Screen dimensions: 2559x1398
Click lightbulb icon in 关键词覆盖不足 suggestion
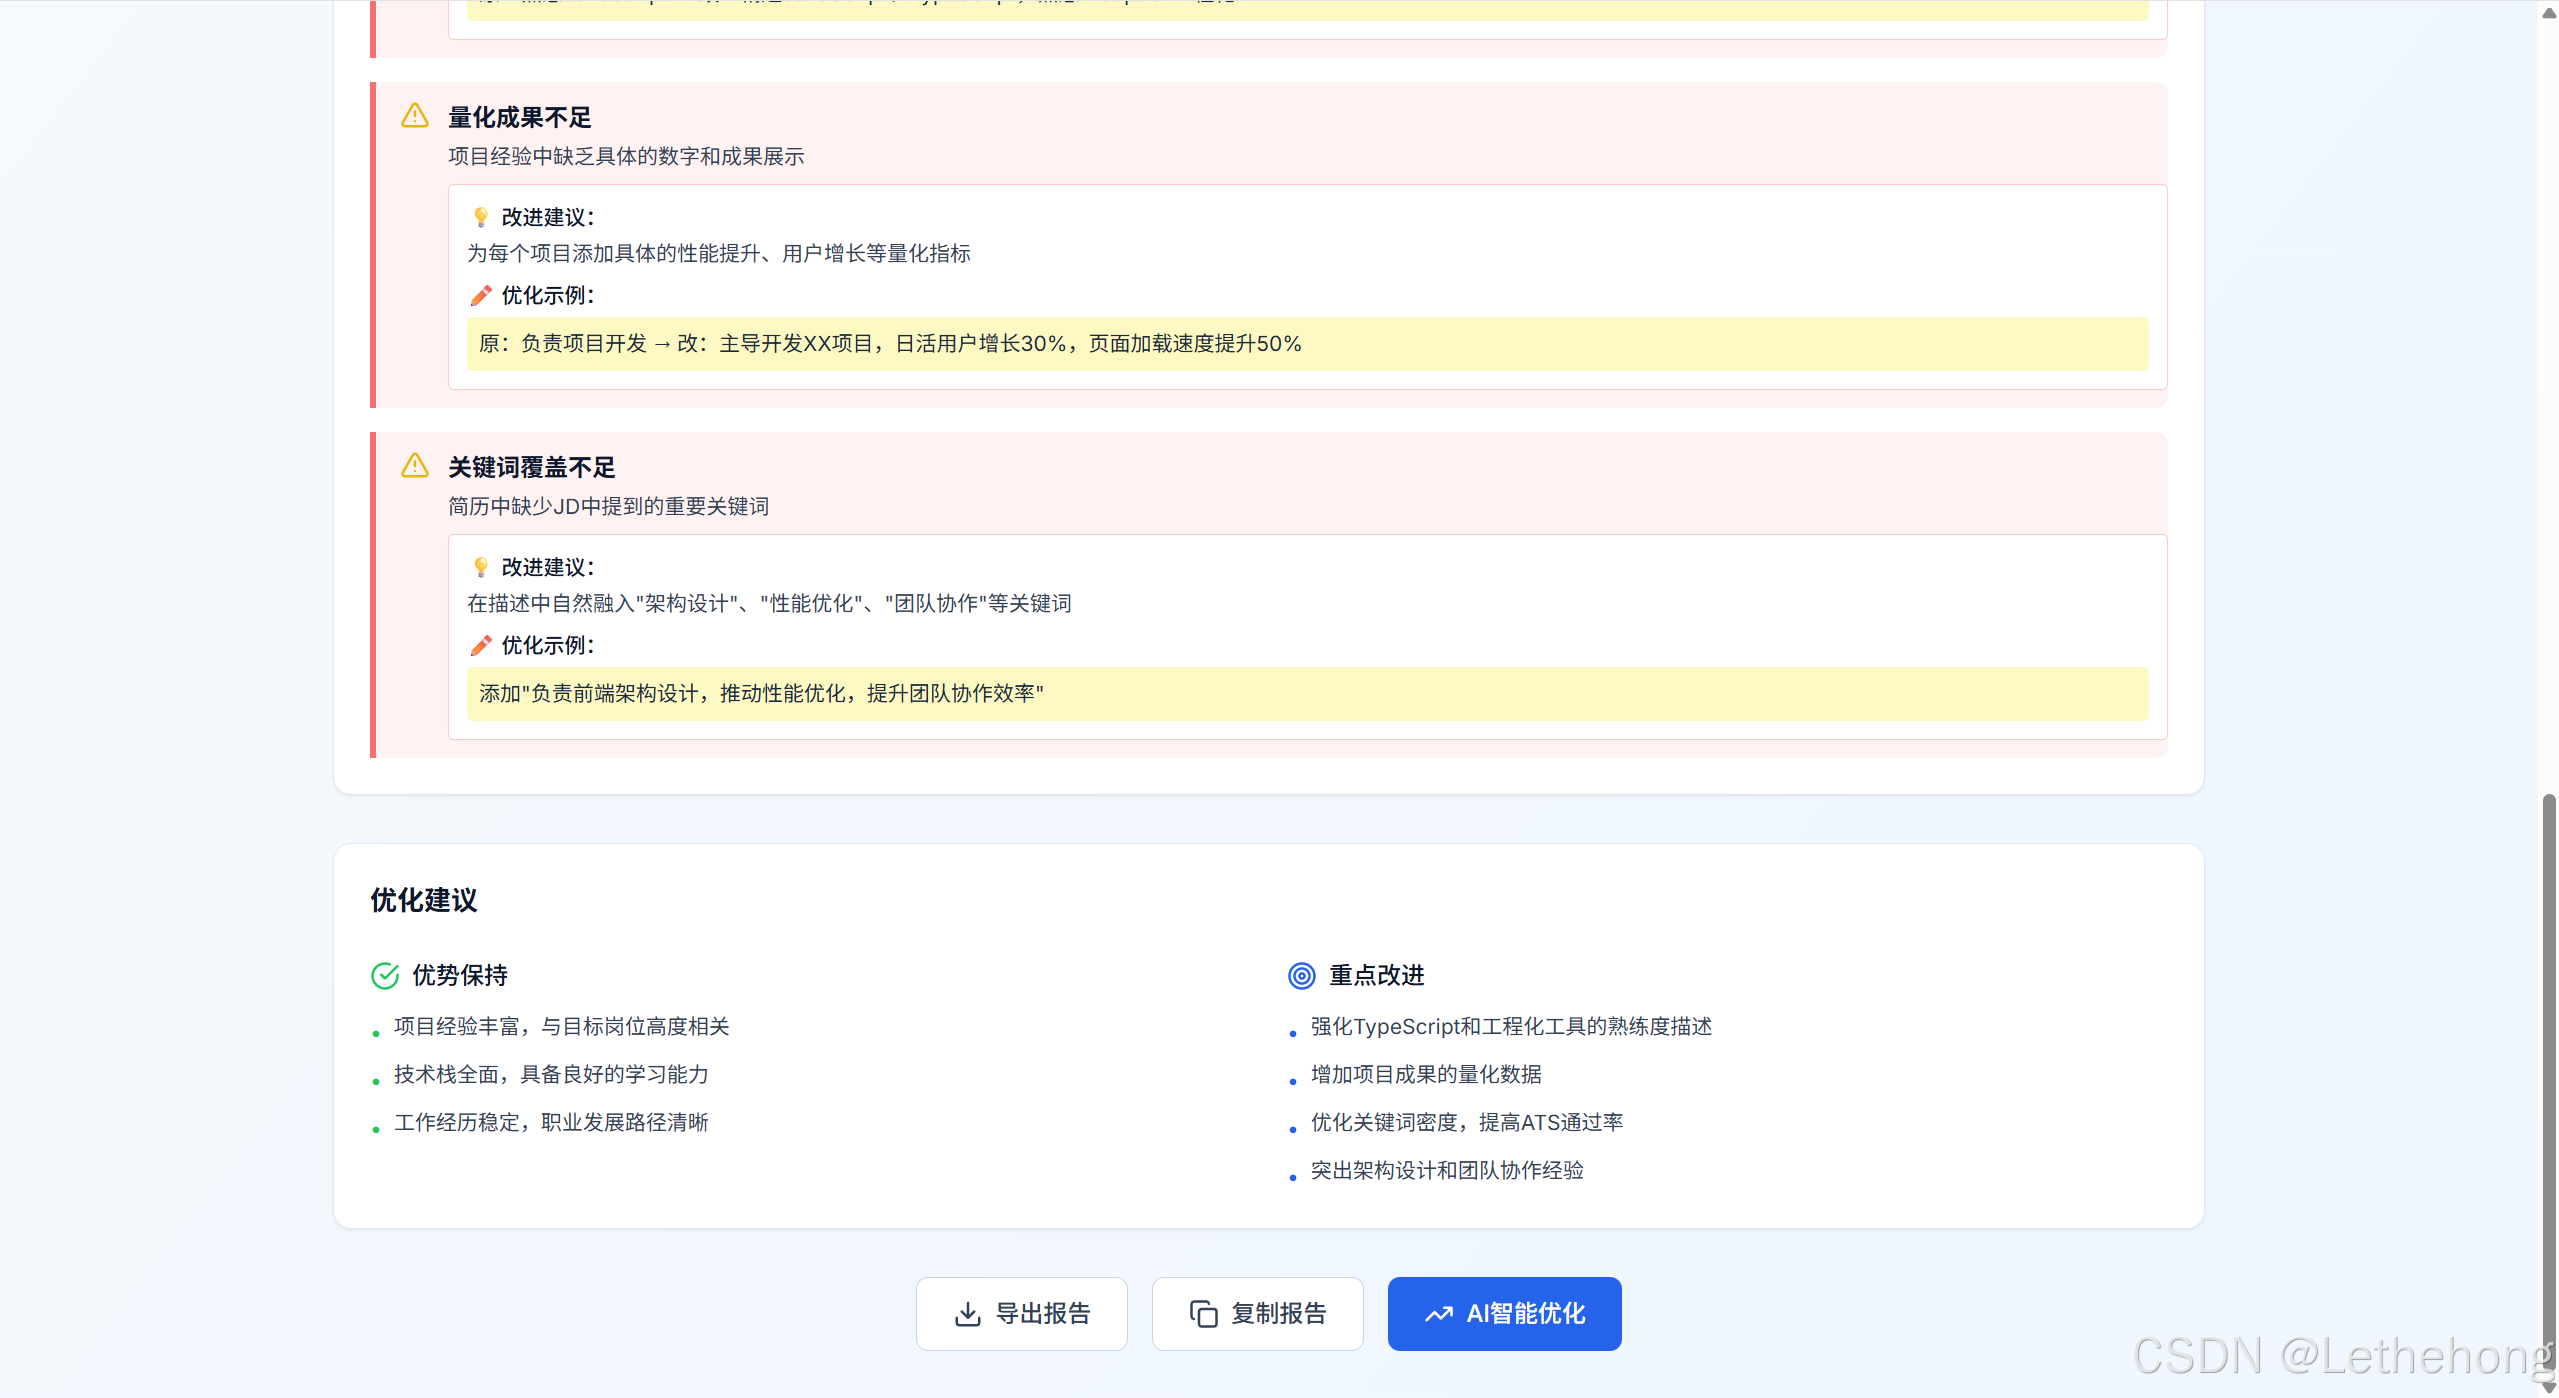pos(481,567)
